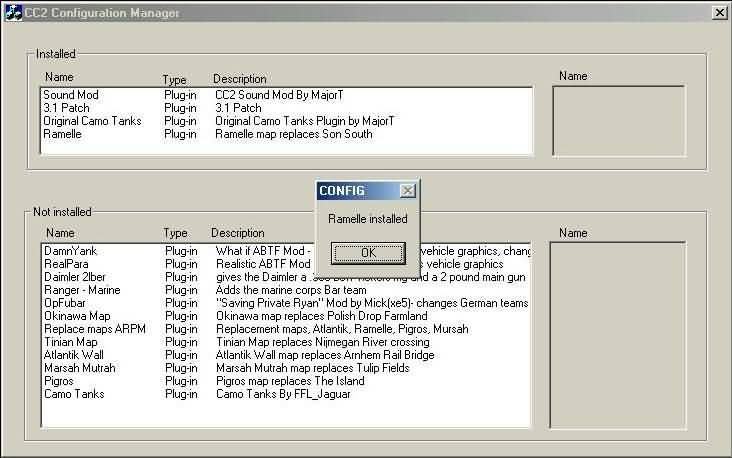Close the CC2 Configuration Manager window
Viewport: 732px width, 458px height.
click(x=719, y=12)
